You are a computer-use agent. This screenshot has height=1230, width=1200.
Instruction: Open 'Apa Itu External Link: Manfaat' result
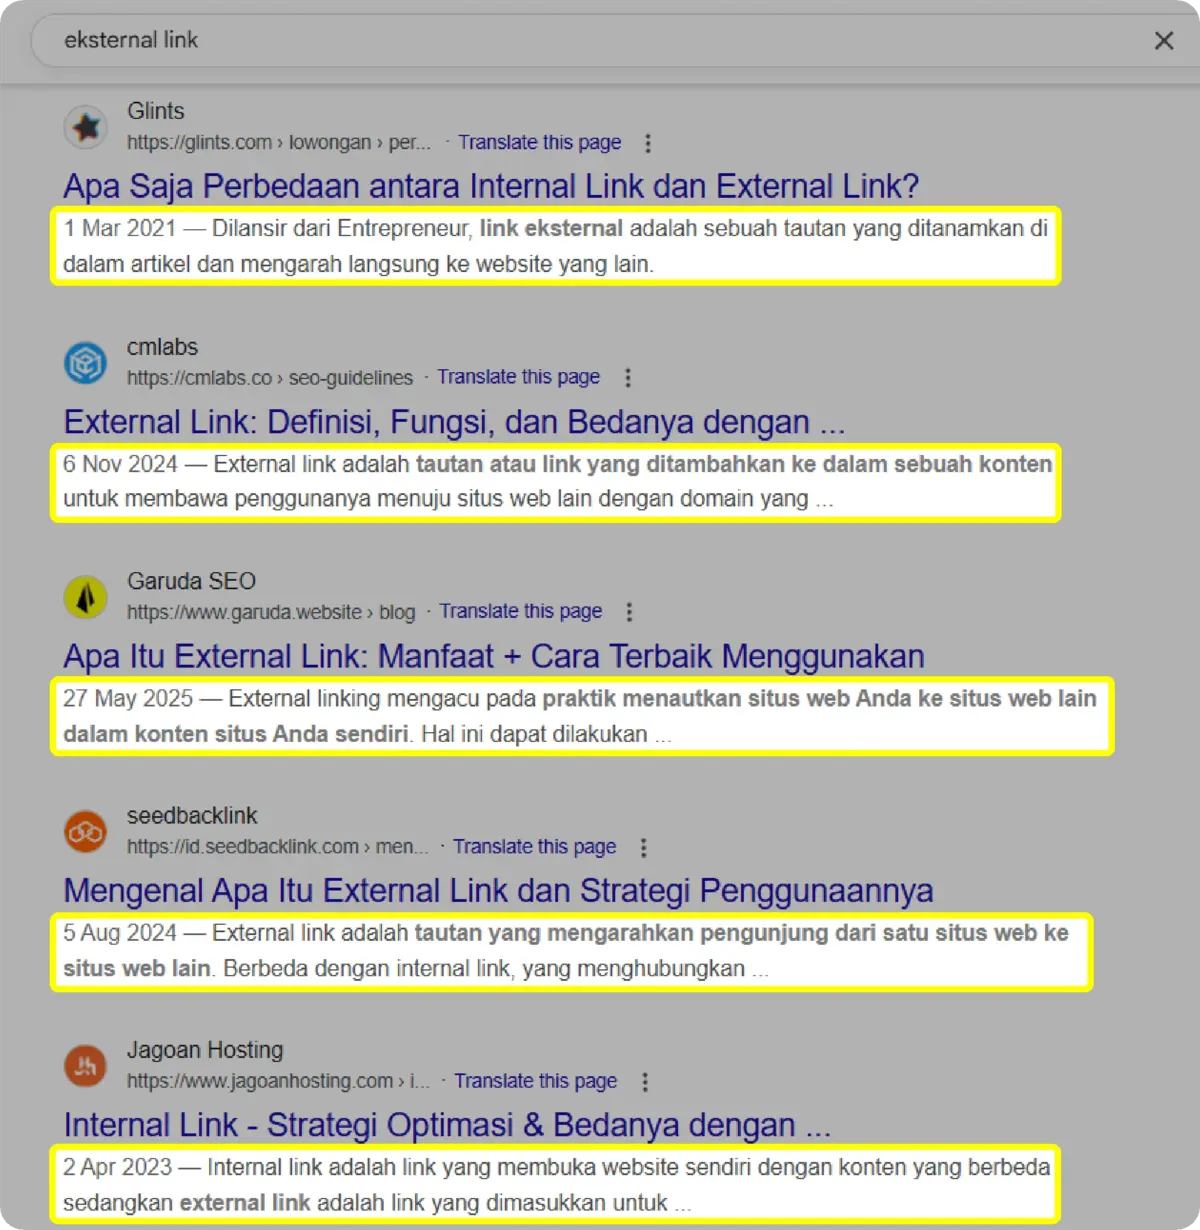494,656
